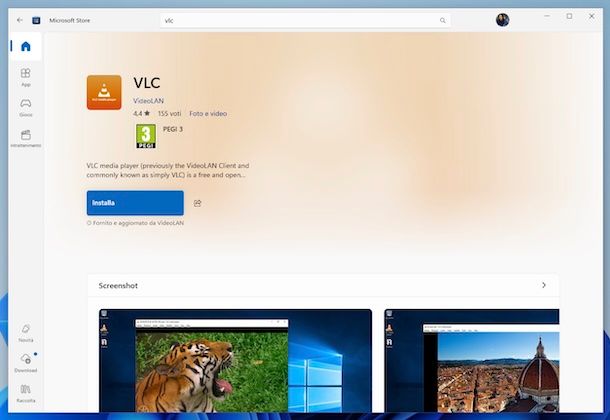Click the VLC app icon
This screenshot has height=420, width=610.
tap(104, 93)
